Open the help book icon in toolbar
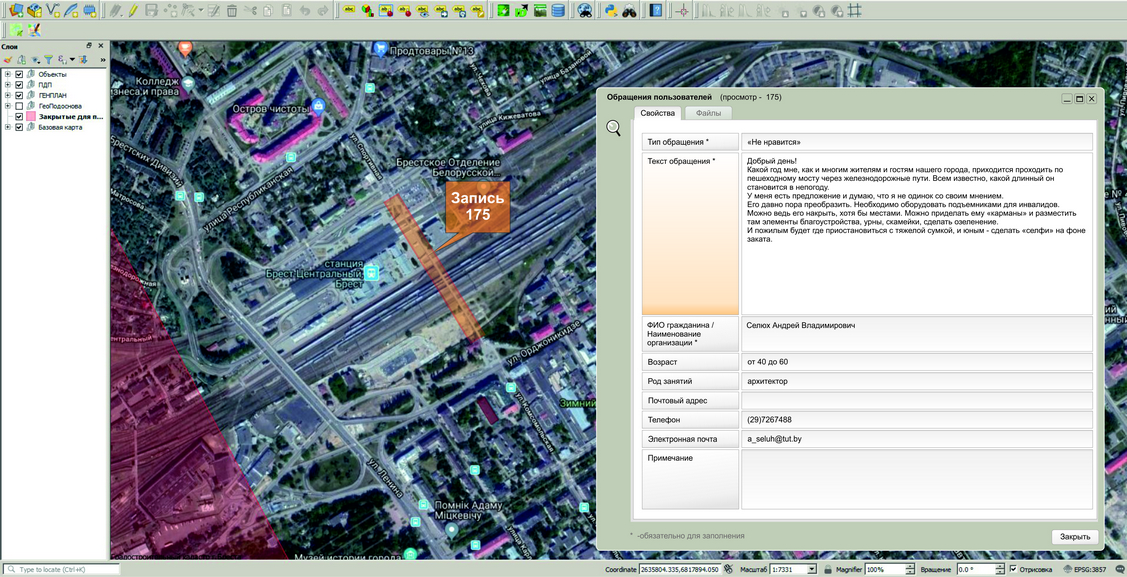 tap(656, 11)
